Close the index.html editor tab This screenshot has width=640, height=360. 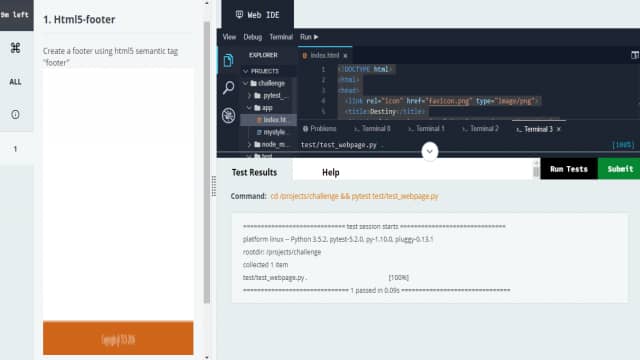pyautogui.click(x=345, y=56)
